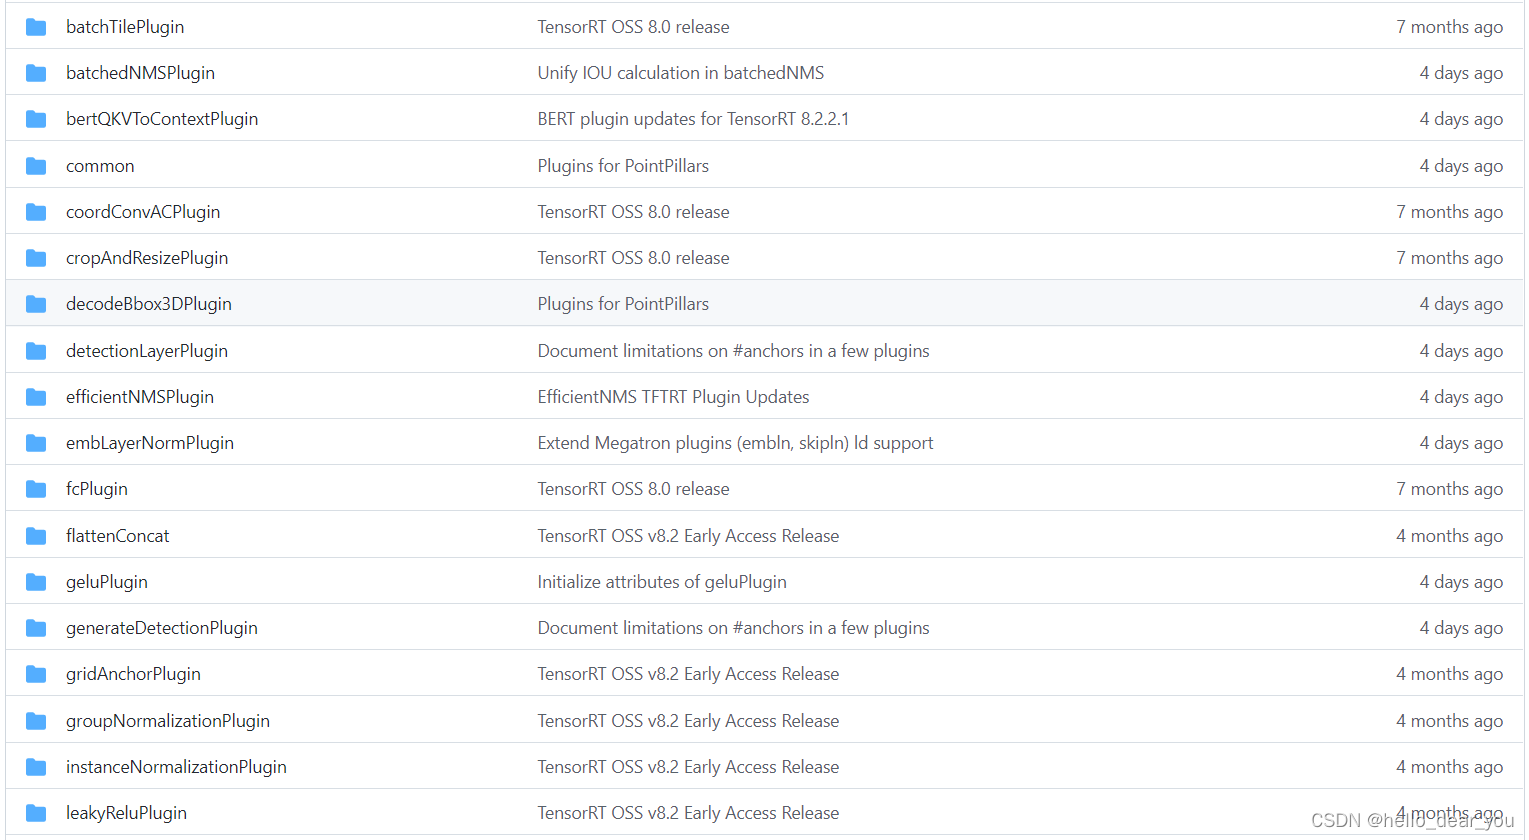Open the embLayerNormPlugin directory
Viewport: 1529px width, 840px height.
149,442
